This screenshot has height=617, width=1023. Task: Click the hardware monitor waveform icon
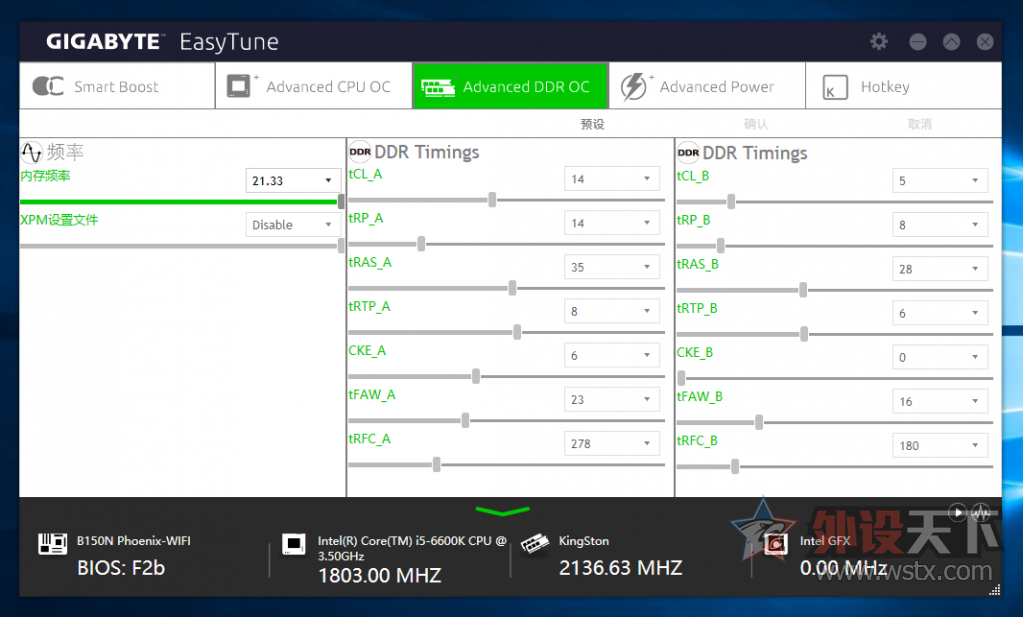(981, 512)
